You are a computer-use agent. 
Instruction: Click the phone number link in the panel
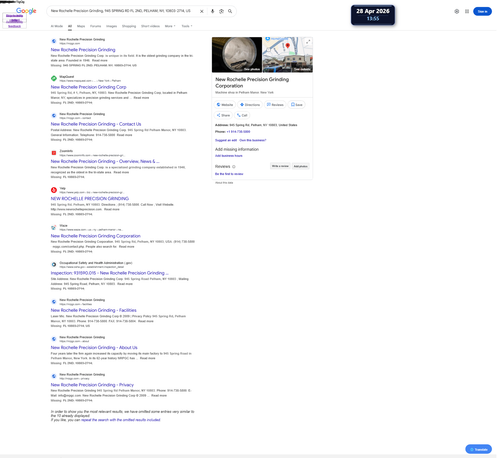click(x=238, y=132)
